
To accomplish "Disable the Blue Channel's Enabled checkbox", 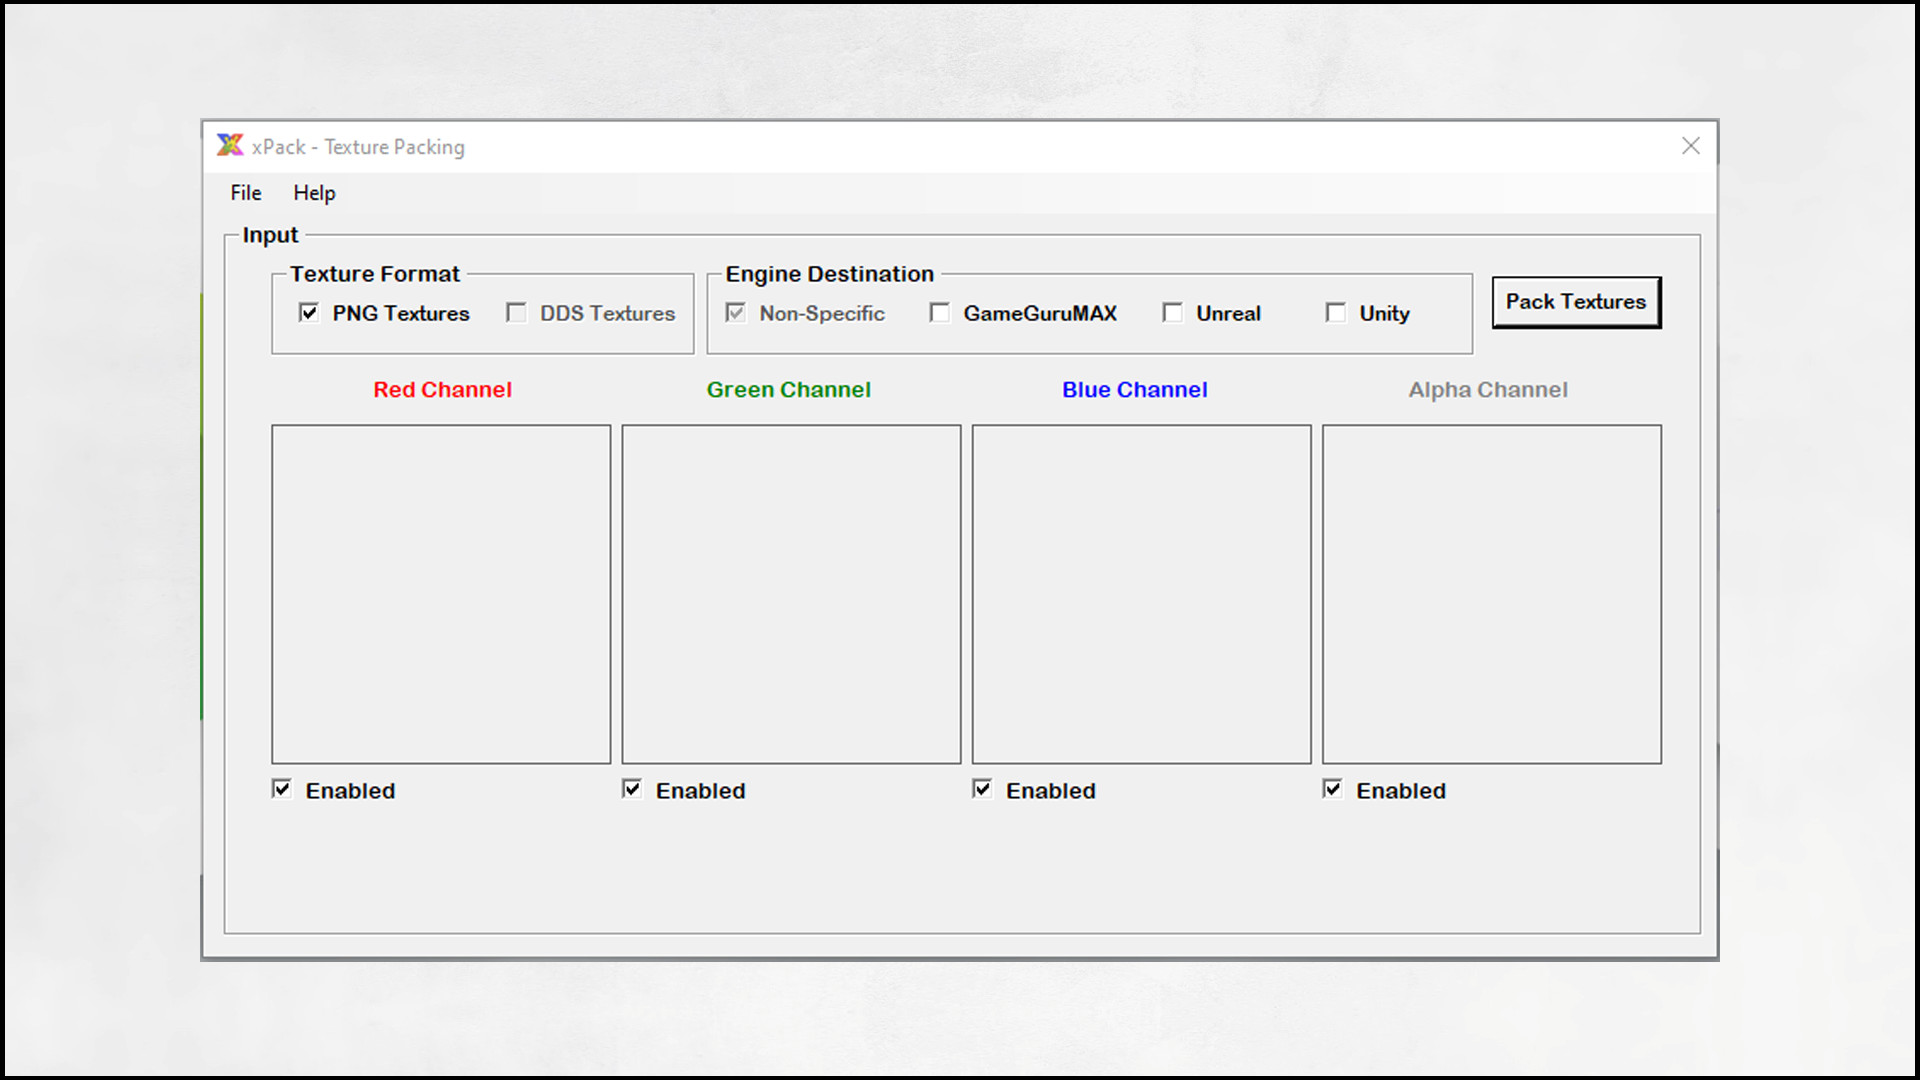I will pos(981,789).
